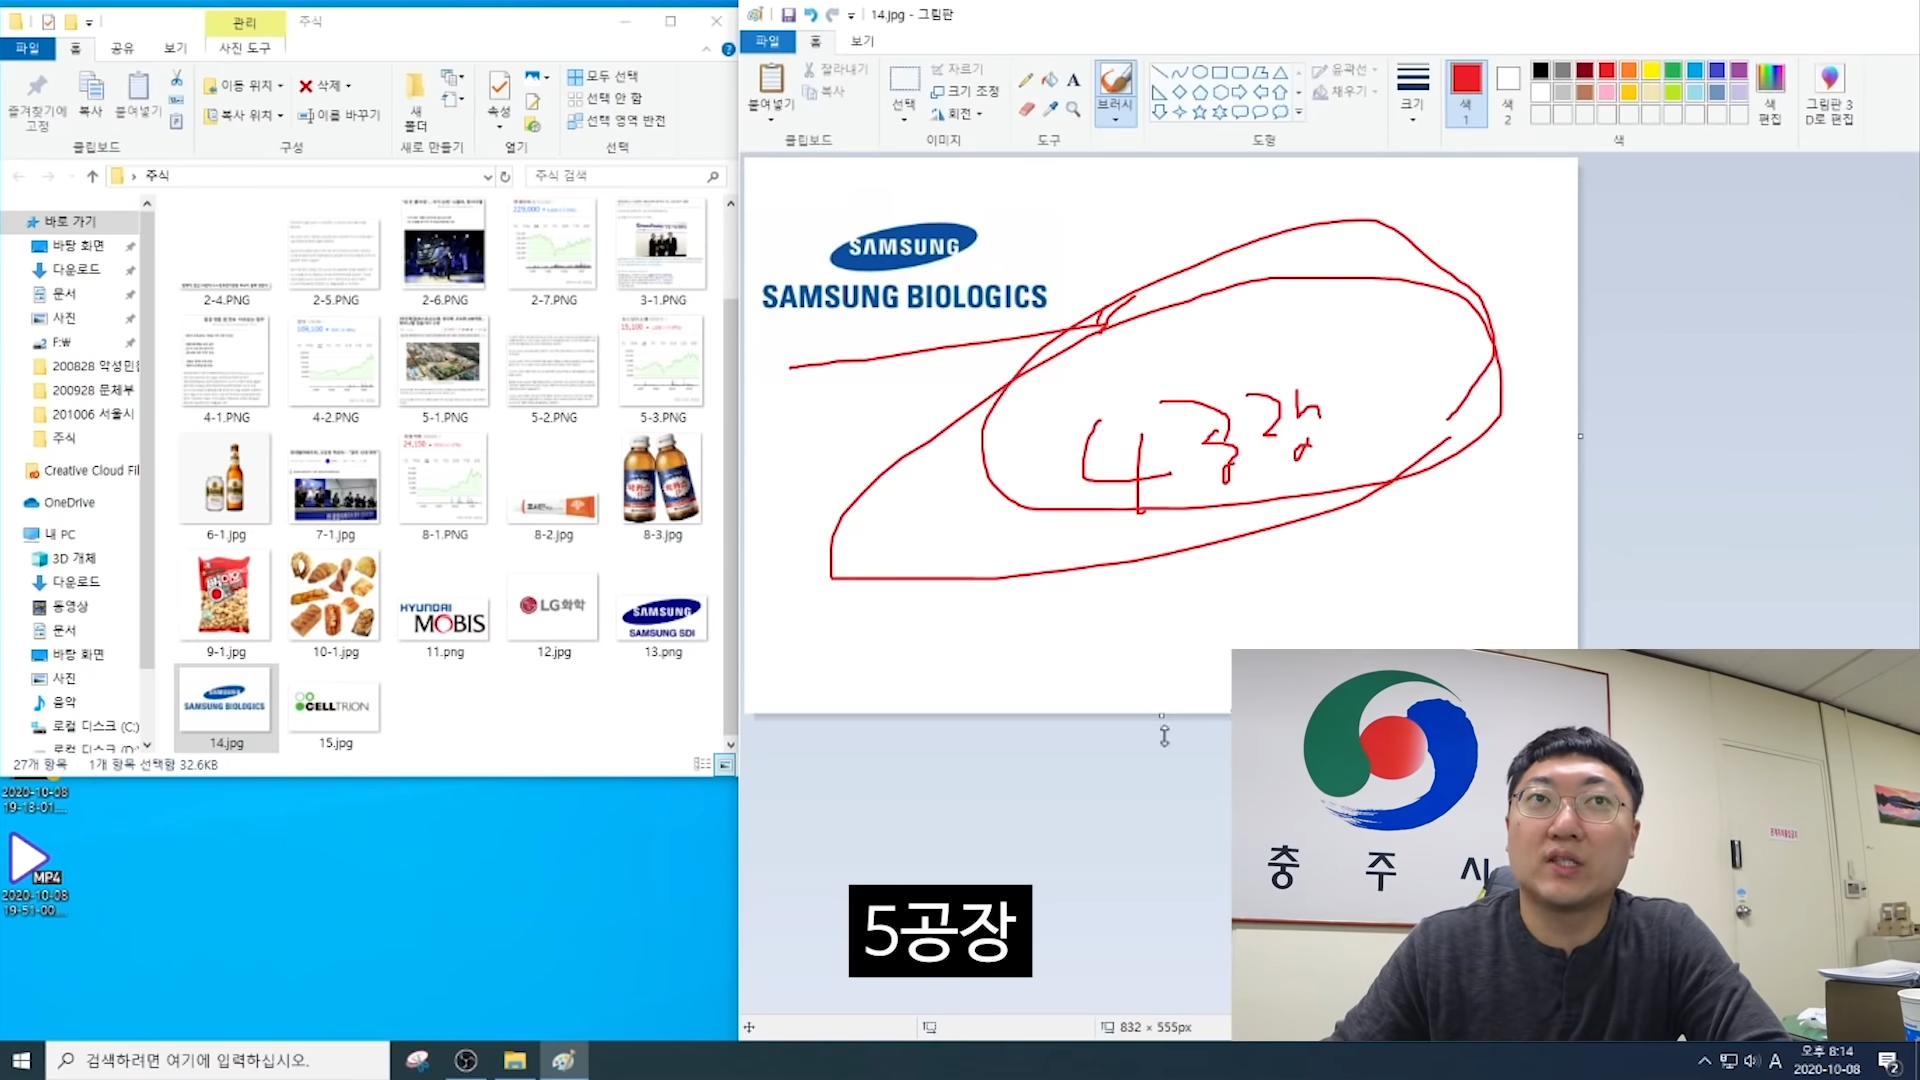1920x1080 pixels.
Task: Click the Refresh icon beside address bar
Action: coord(505,176)
